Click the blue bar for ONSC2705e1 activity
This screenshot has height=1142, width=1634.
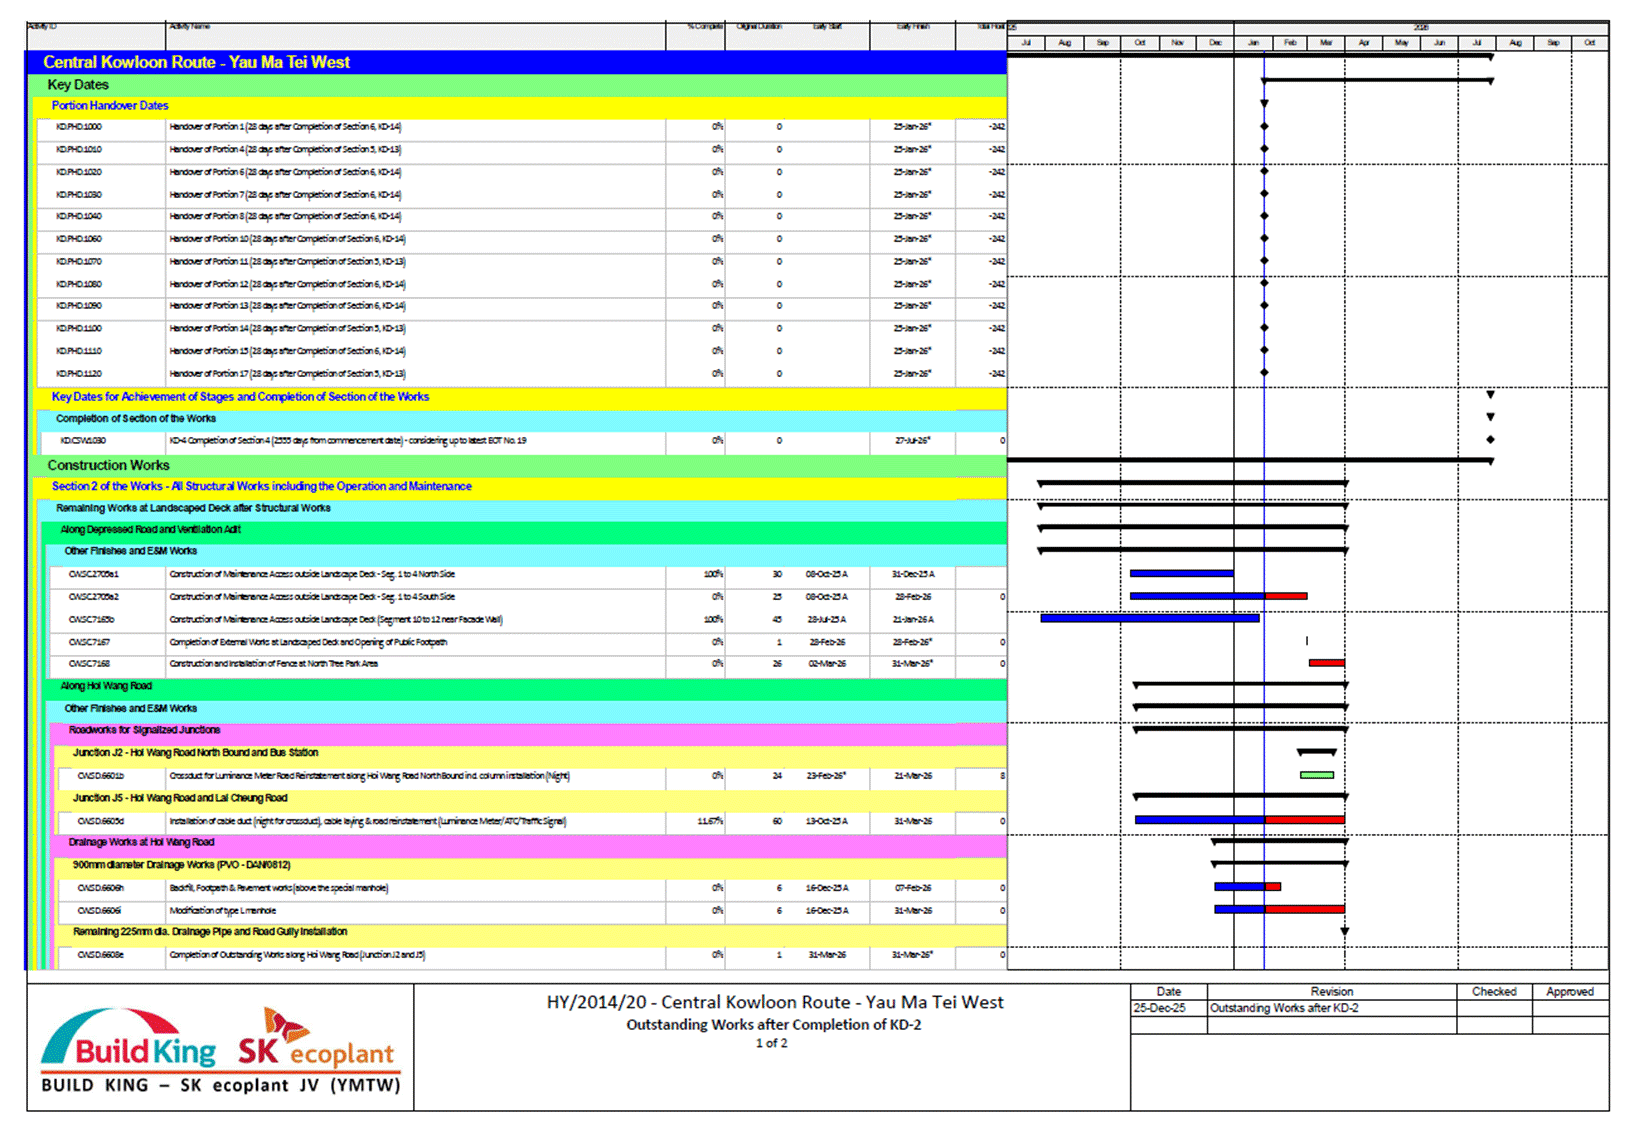[1181, 574]
